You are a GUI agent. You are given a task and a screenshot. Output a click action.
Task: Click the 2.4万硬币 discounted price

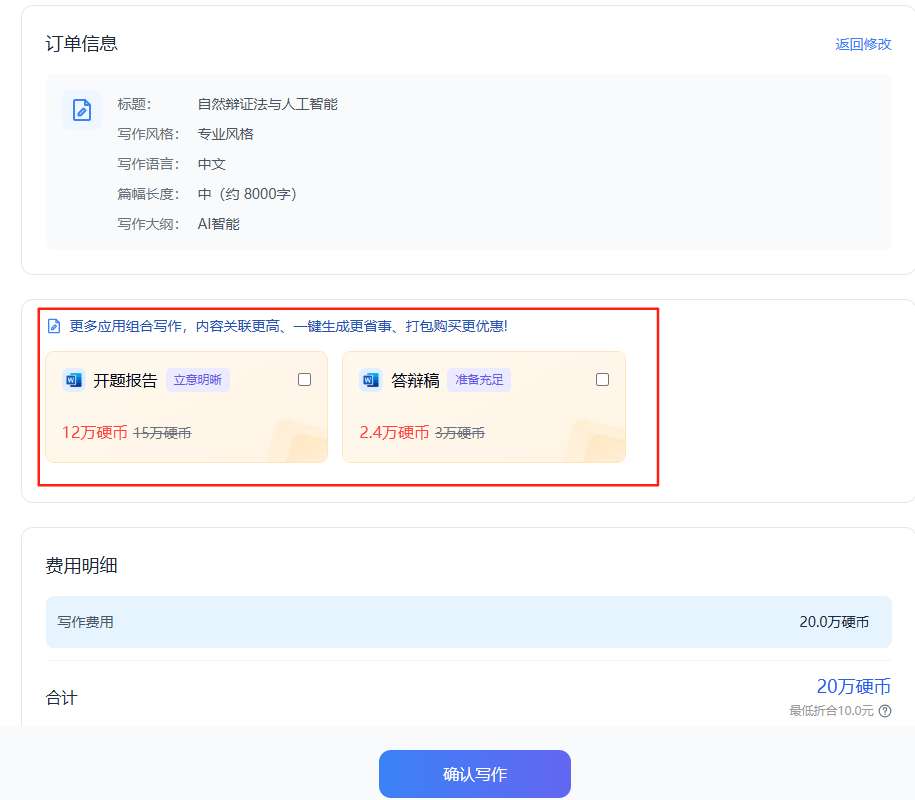click(394, 433)
